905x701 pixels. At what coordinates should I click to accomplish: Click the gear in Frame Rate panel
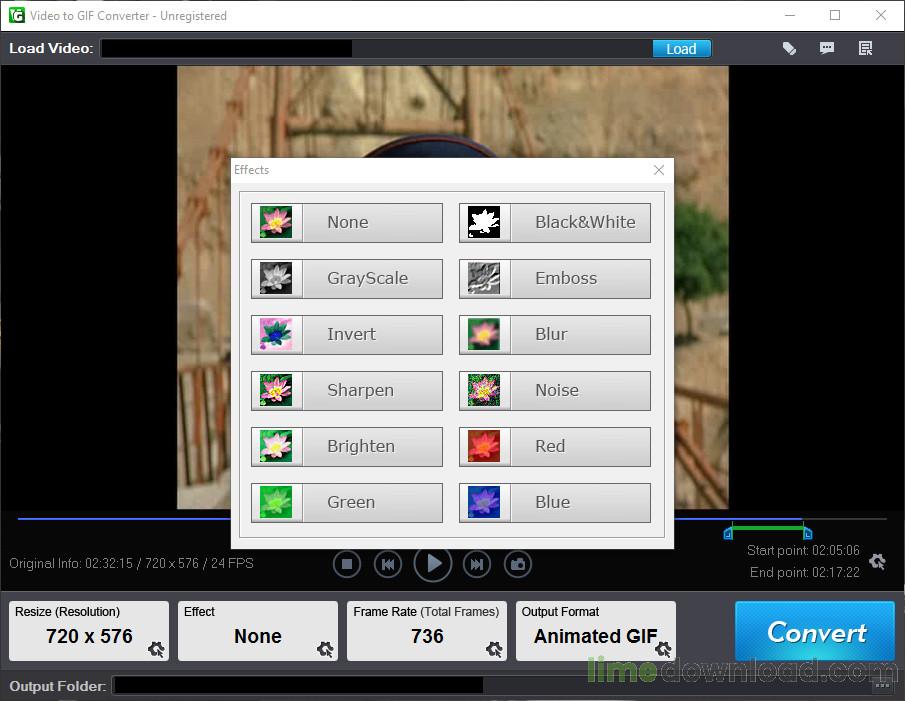[494, 649]
